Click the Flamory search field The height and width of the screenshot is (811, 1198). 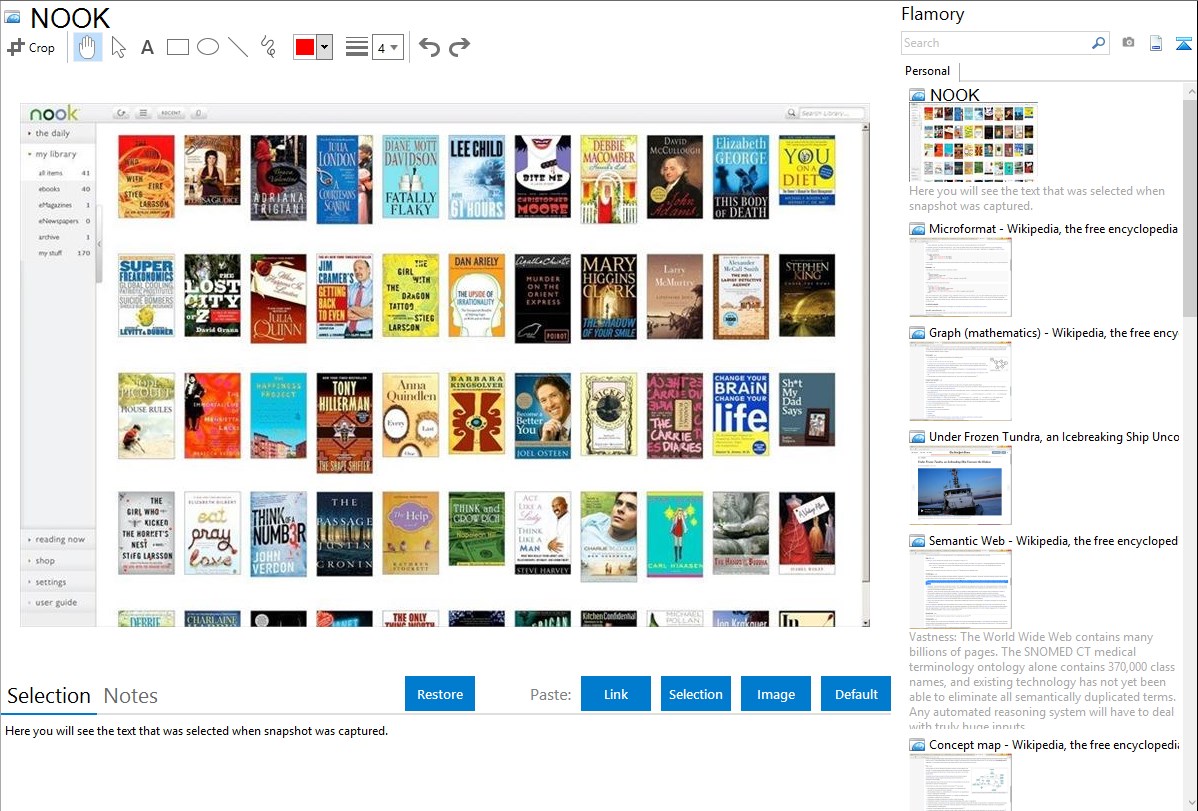(996, 43)
